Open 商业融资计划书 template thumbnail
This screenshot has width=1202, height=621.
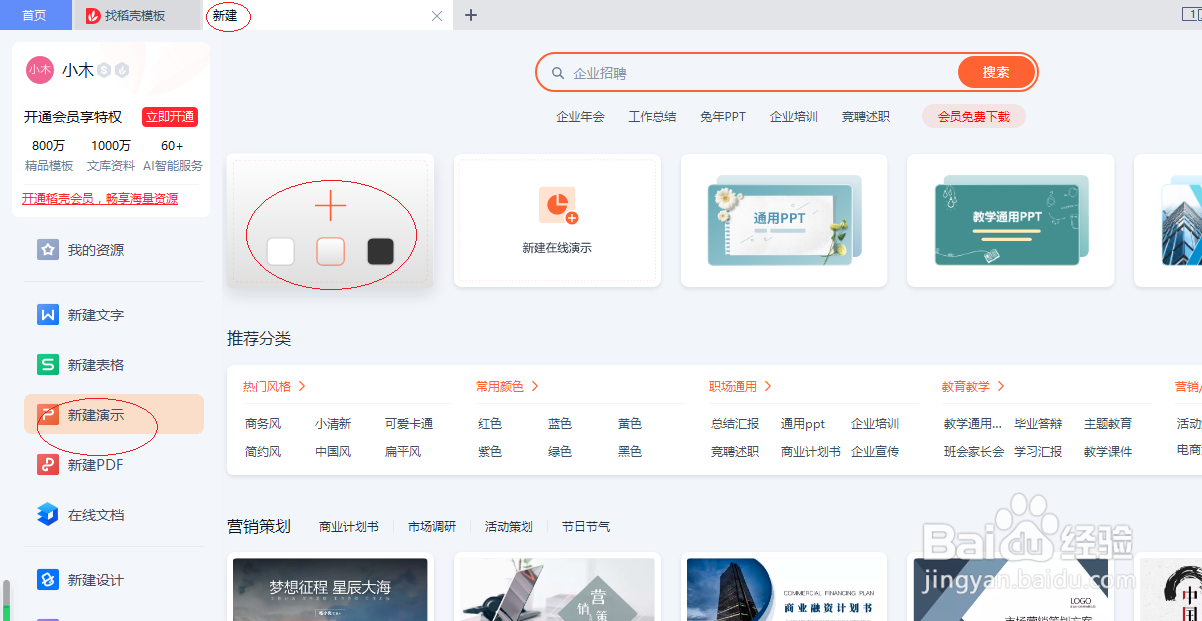(784, 589)
